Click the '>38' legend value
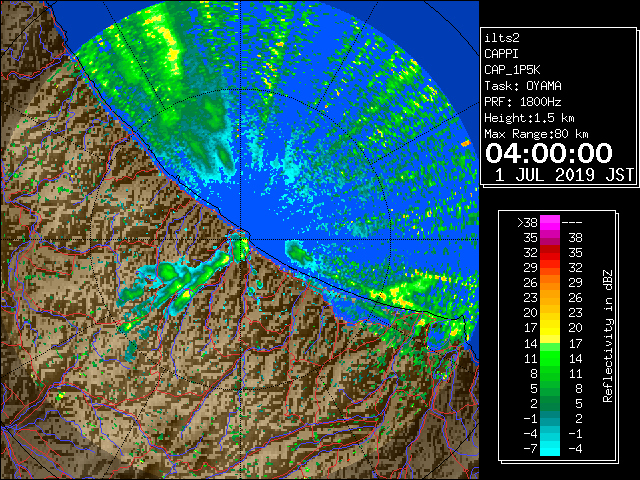Viewport: 640px width, 480px height. [527, 222]
